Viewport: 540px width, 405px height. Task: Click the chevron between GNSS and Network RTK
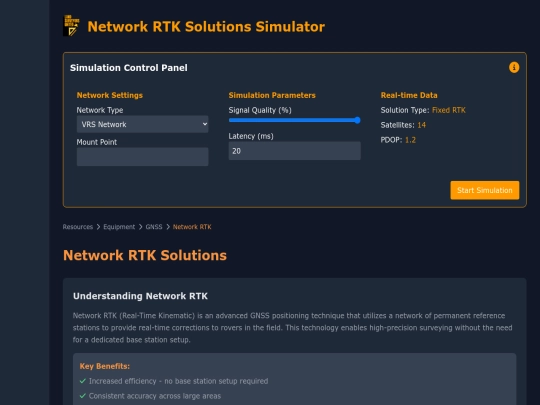[x=168, y=227]
